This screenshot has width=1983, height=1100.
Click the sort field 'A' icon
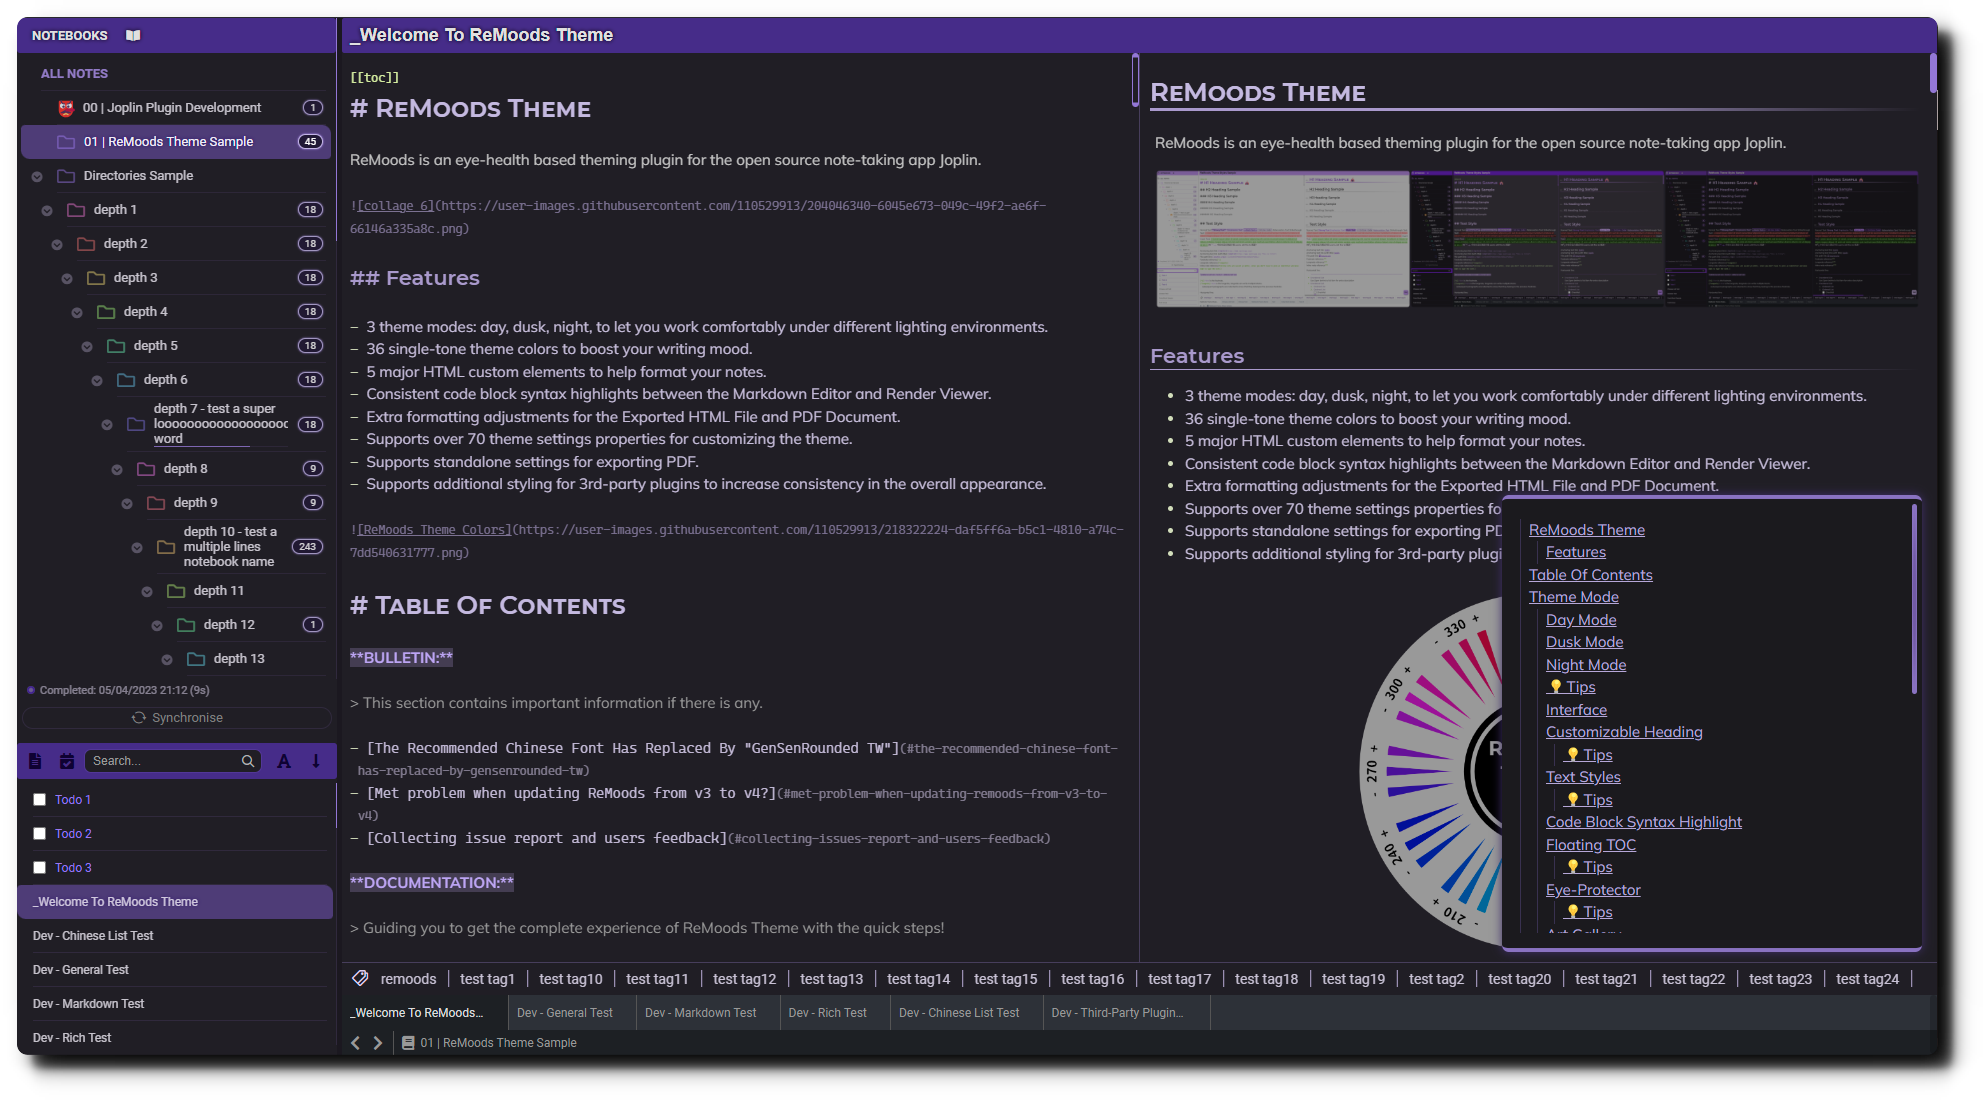(284, 761)
